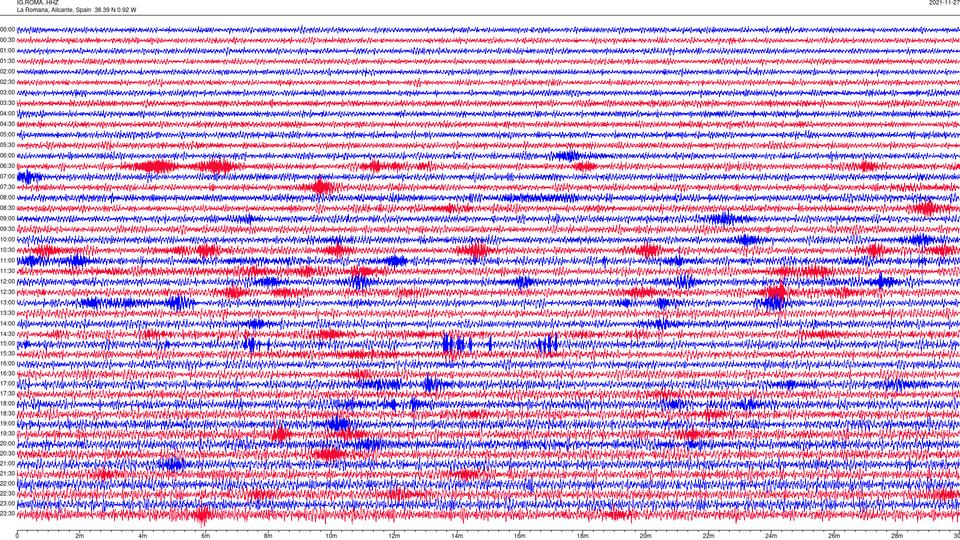Click the 21:30 row label
The height and width of the screenshot is (540, 960).
(x=7, y=474)
